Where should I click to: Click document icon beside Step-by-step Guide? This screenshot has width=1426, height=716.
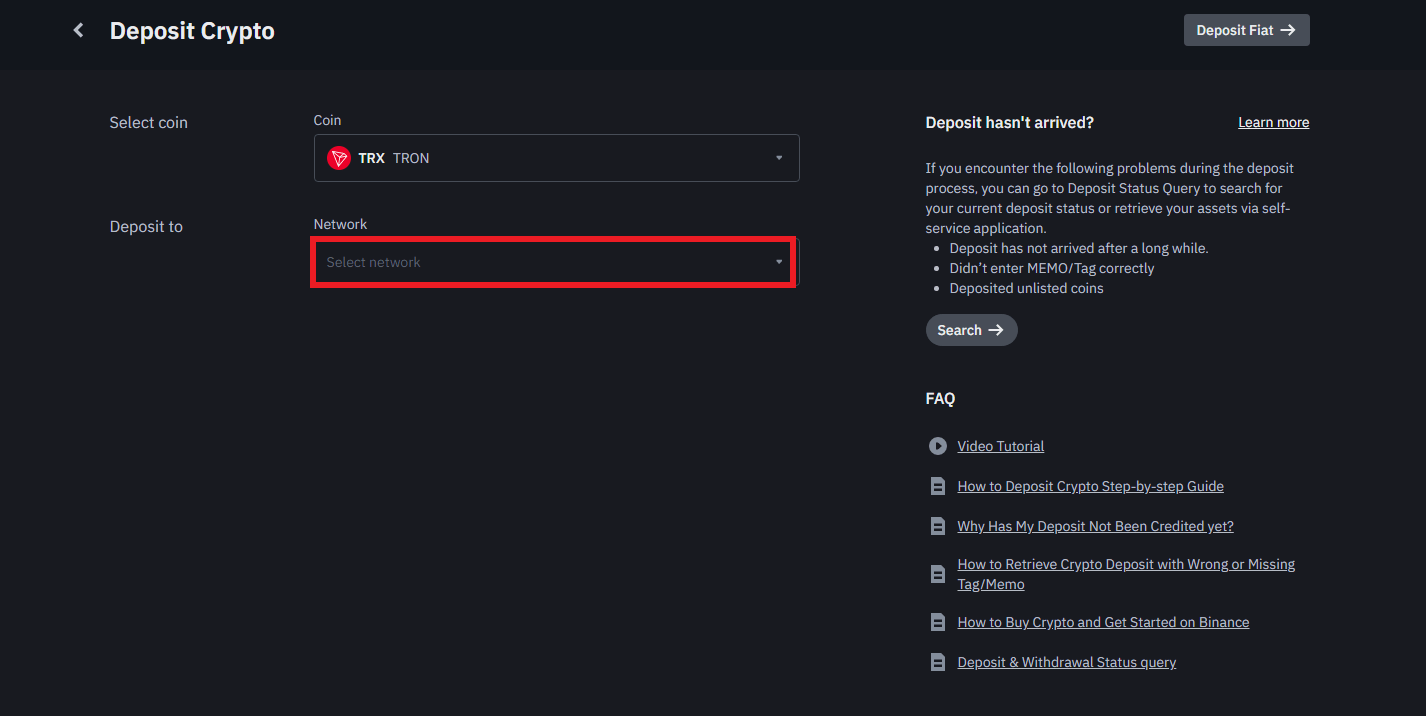click(x=937, y=487)
